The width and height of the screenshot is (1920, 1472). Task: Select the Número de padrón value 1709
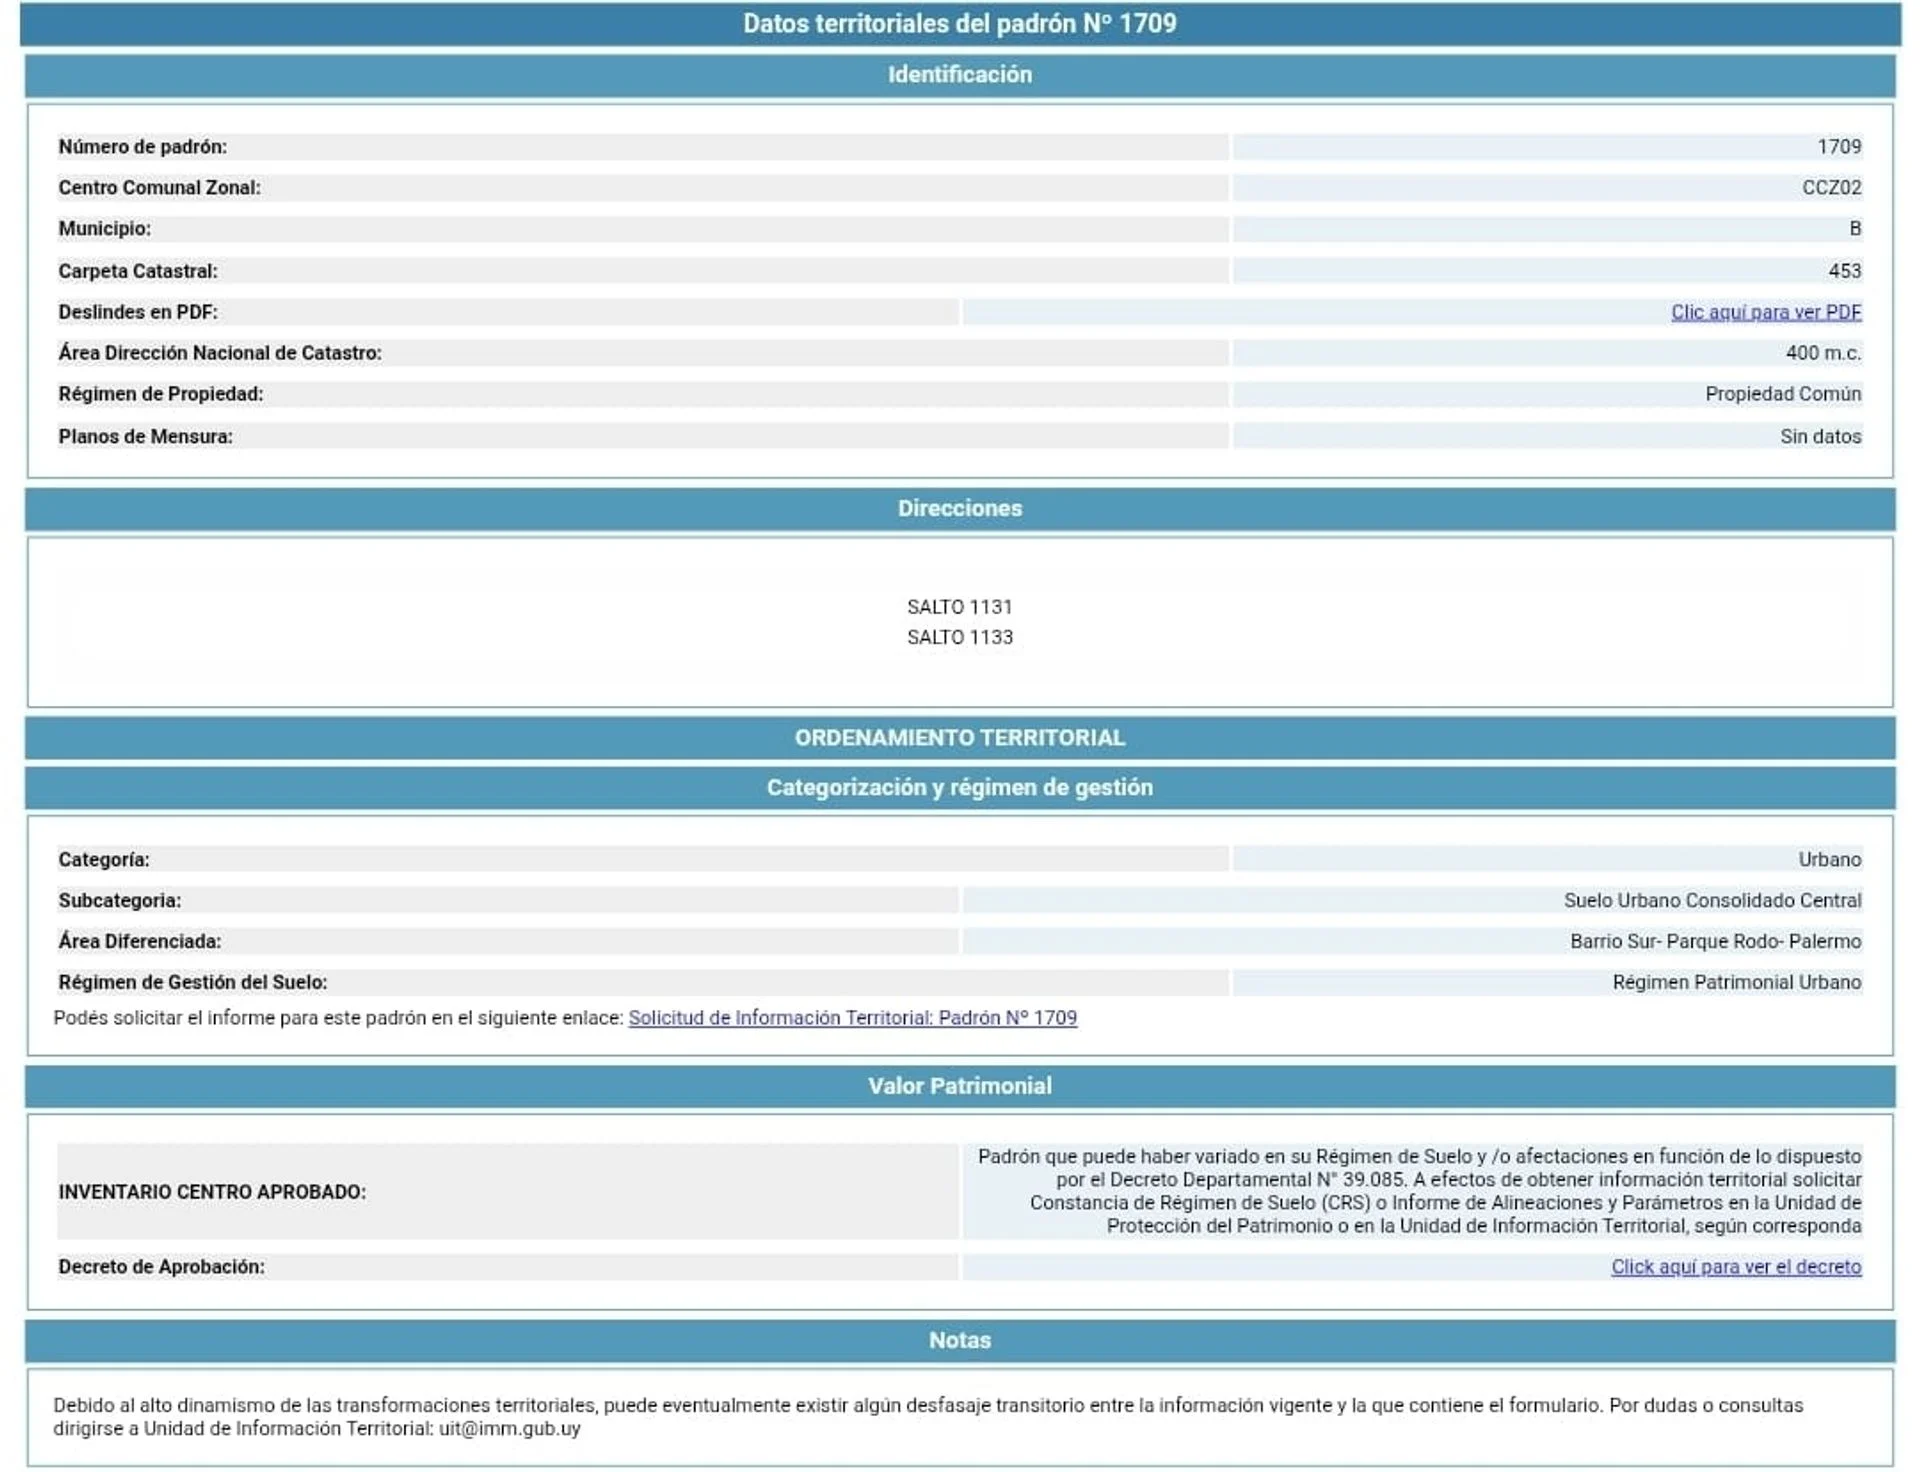pyautogui.click(x=1838, y=147)
